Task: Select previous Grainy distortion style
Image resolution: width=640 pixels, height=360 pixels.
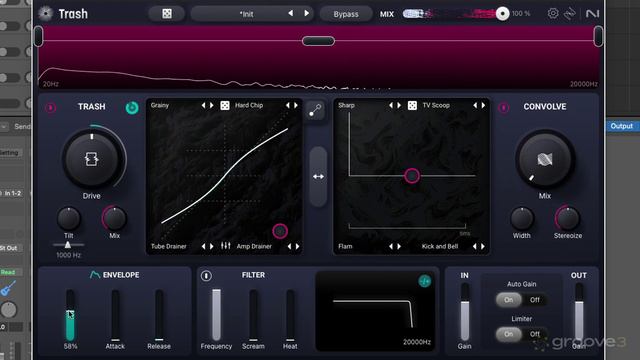Action: tap(203, 105)
